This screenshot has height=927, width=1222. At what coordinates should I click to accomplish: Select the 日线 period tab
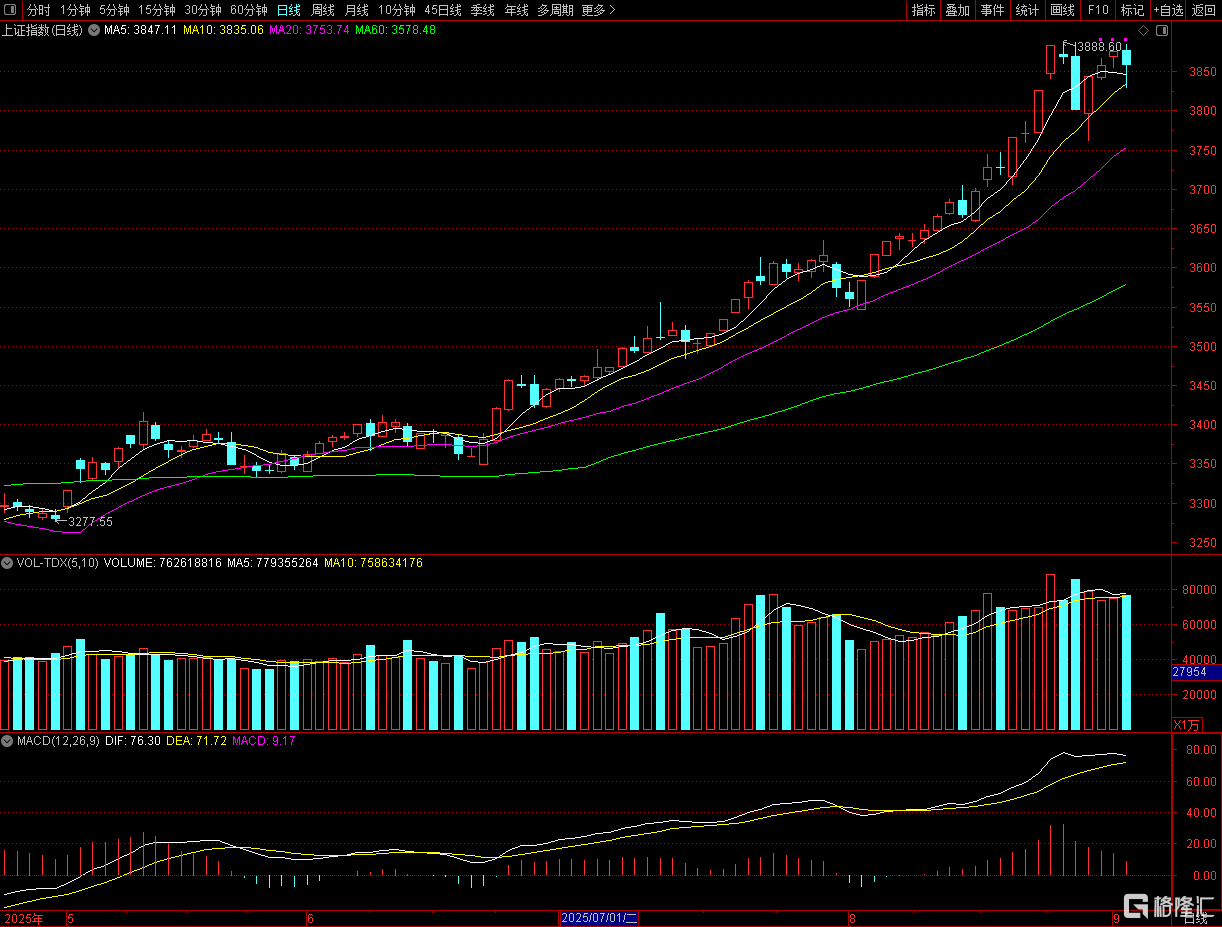coord(288,10)
